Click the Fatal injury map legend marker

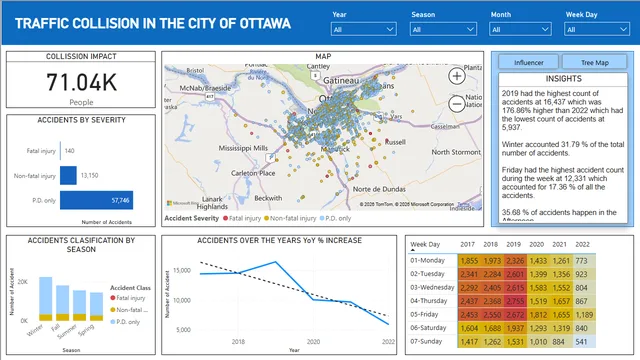225,218
